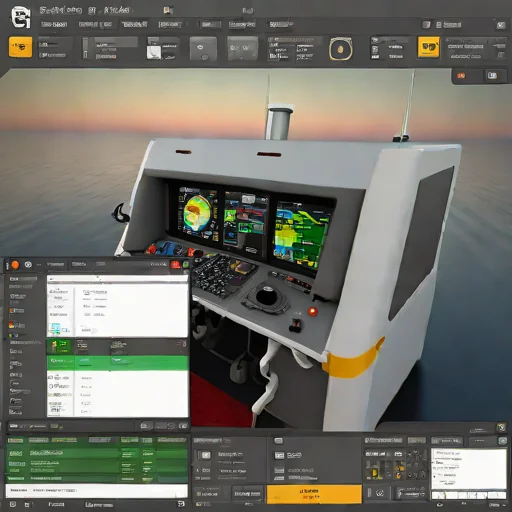The image size is (512, 512).
Task: Select the bright green highlighted row in the list
Action: click(117, 363)
